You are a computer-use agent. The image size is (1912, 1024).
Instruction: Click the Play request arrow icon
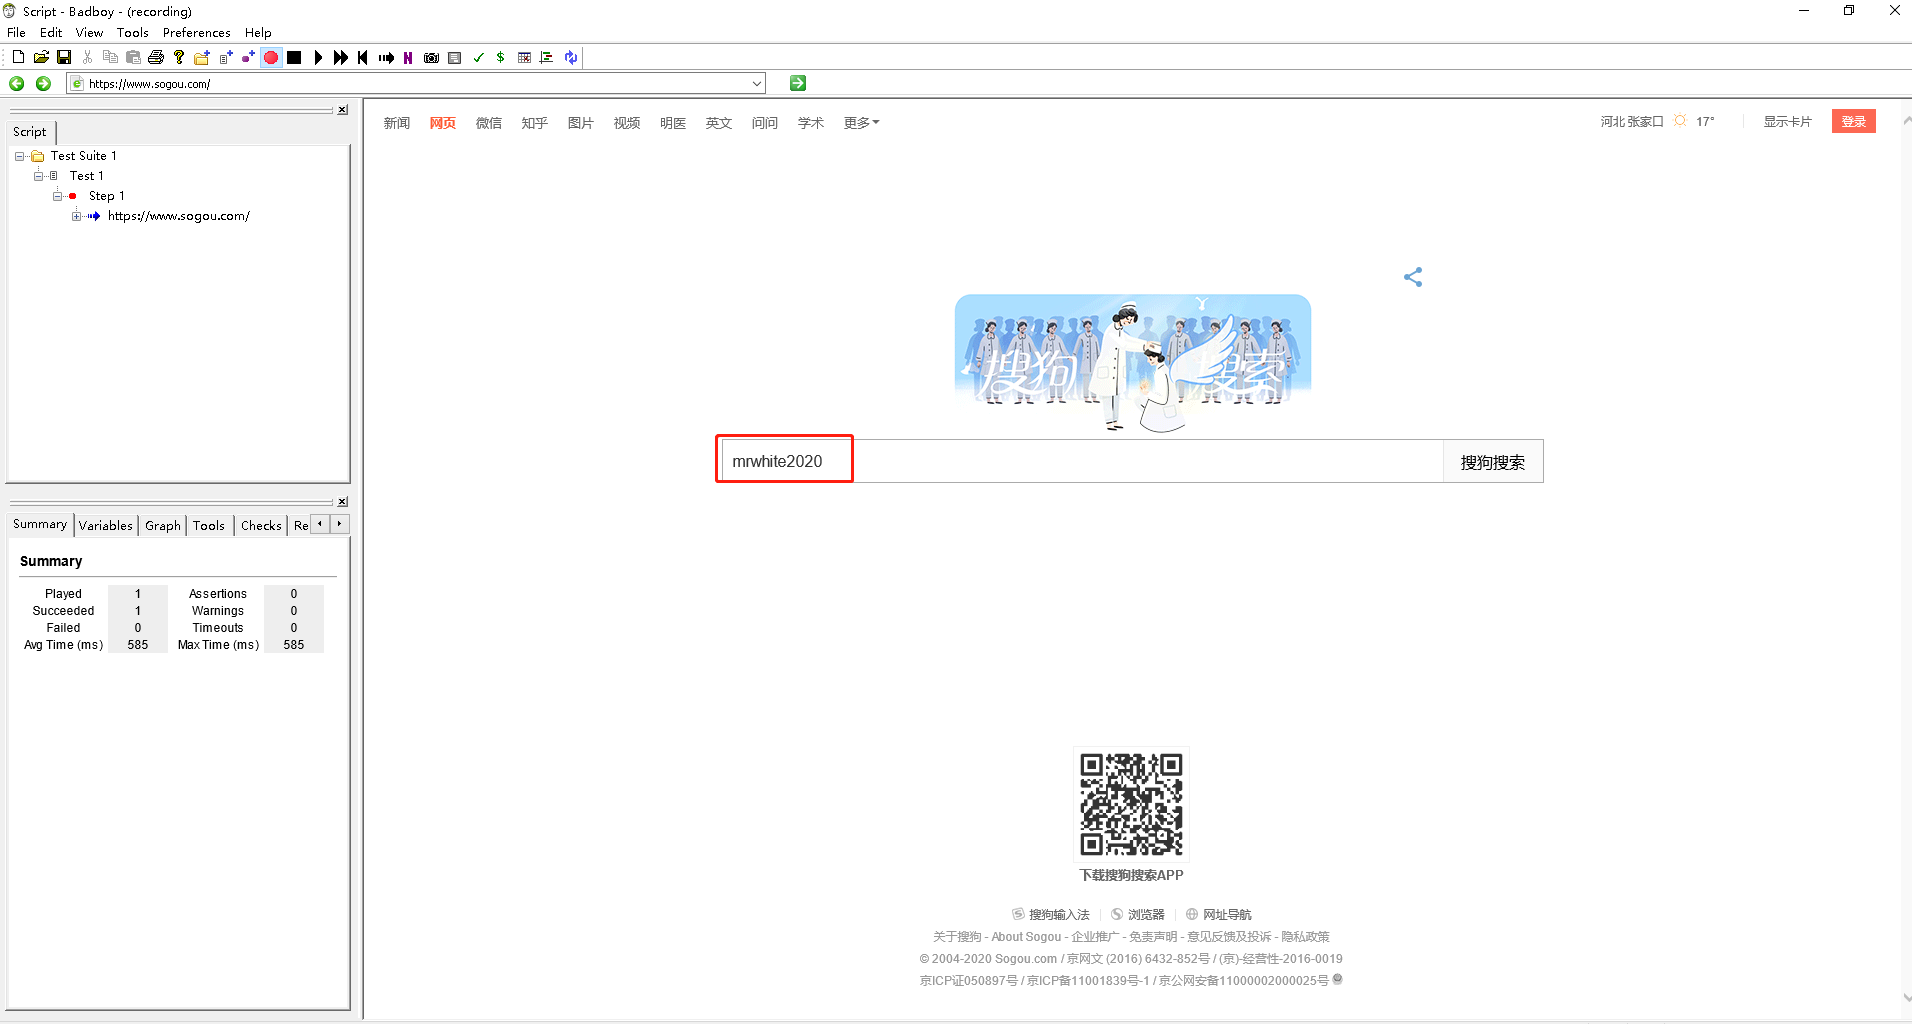pyautogui.click(x=386, y=57)
